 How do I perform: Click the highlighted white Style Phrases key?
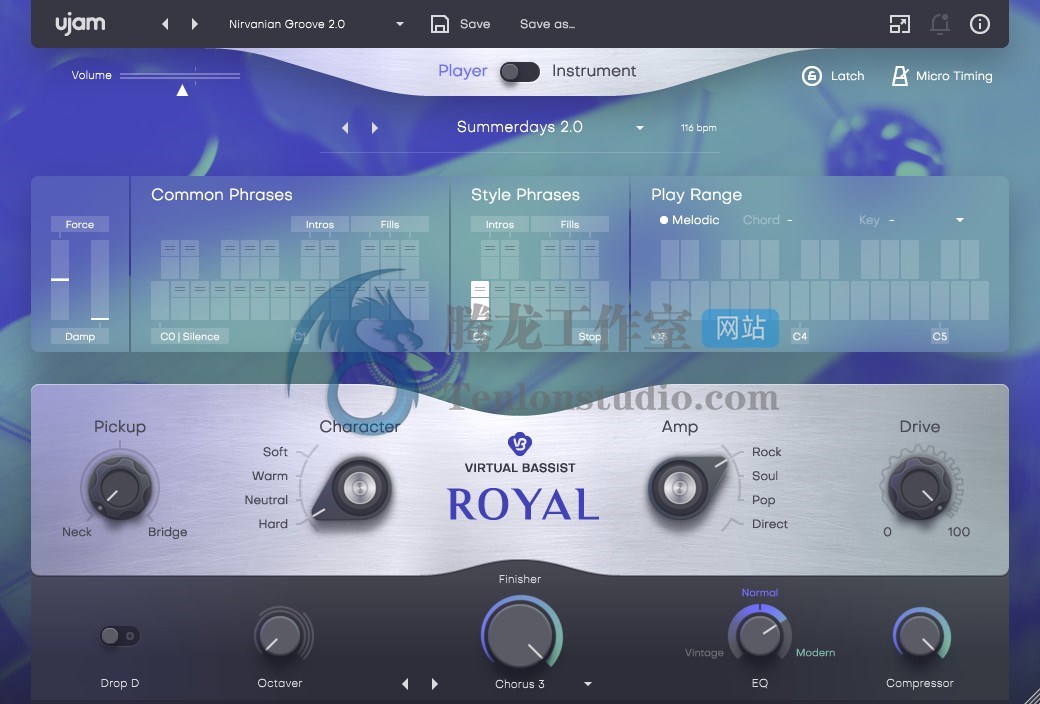[x=480, y=300]
